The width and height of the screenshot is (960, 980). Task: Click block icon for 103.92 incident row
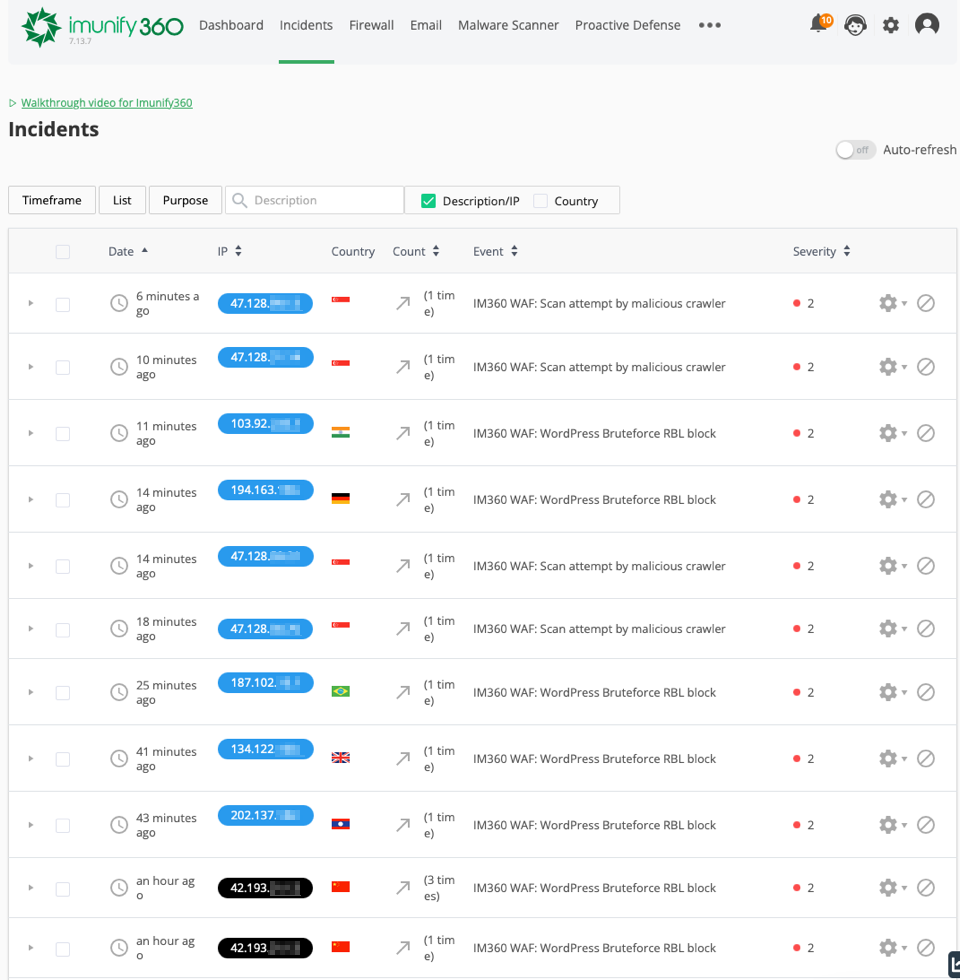pos(926,433)
